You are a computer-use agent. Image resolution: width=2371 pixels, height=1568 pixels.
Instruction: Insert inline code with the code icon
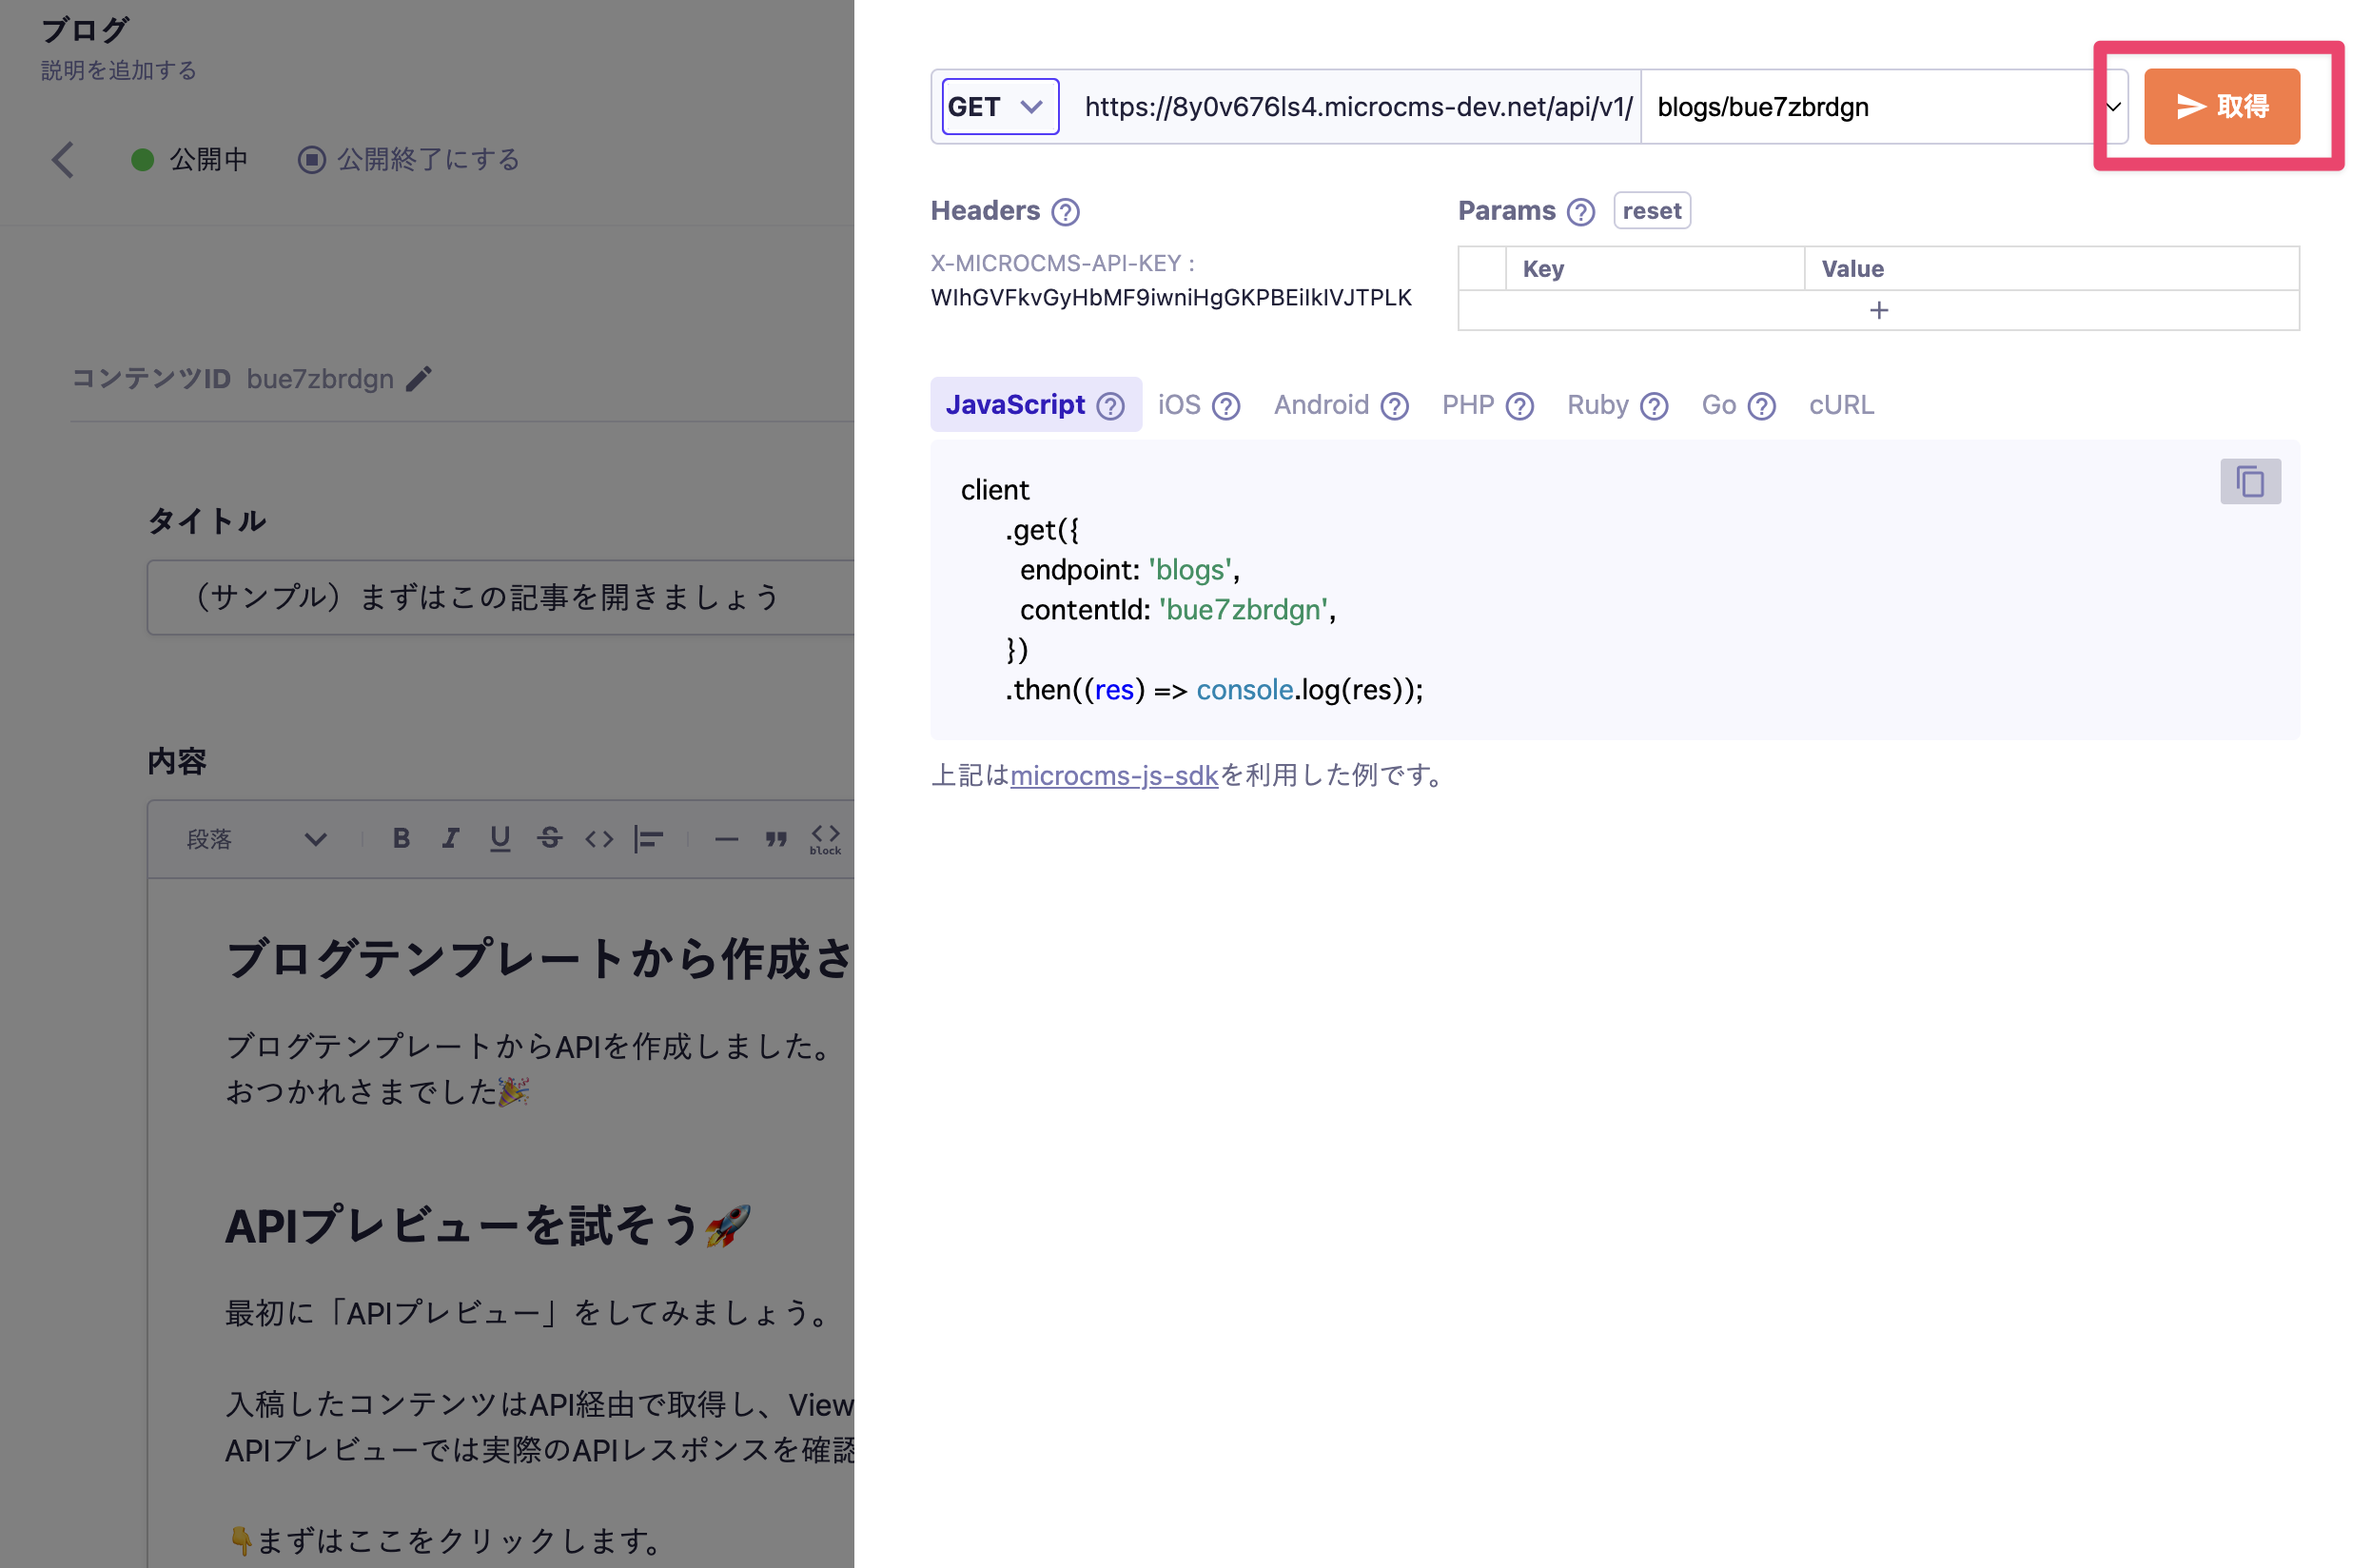coord(599,838)
